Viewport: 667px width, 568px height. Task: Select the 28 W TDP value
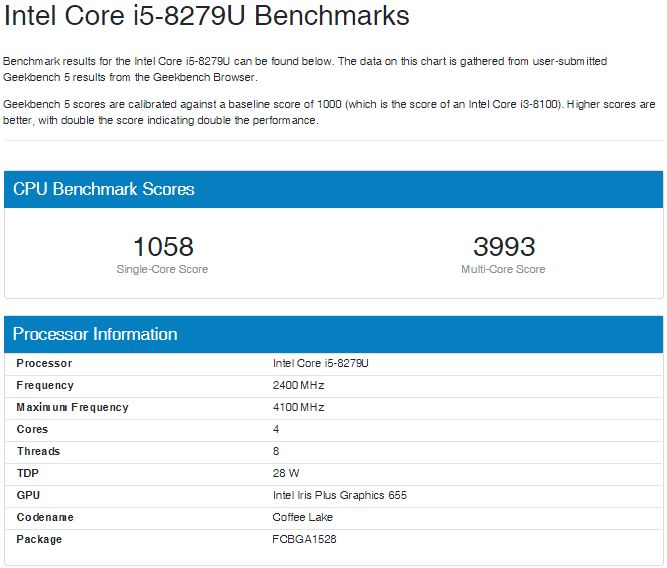286,473
